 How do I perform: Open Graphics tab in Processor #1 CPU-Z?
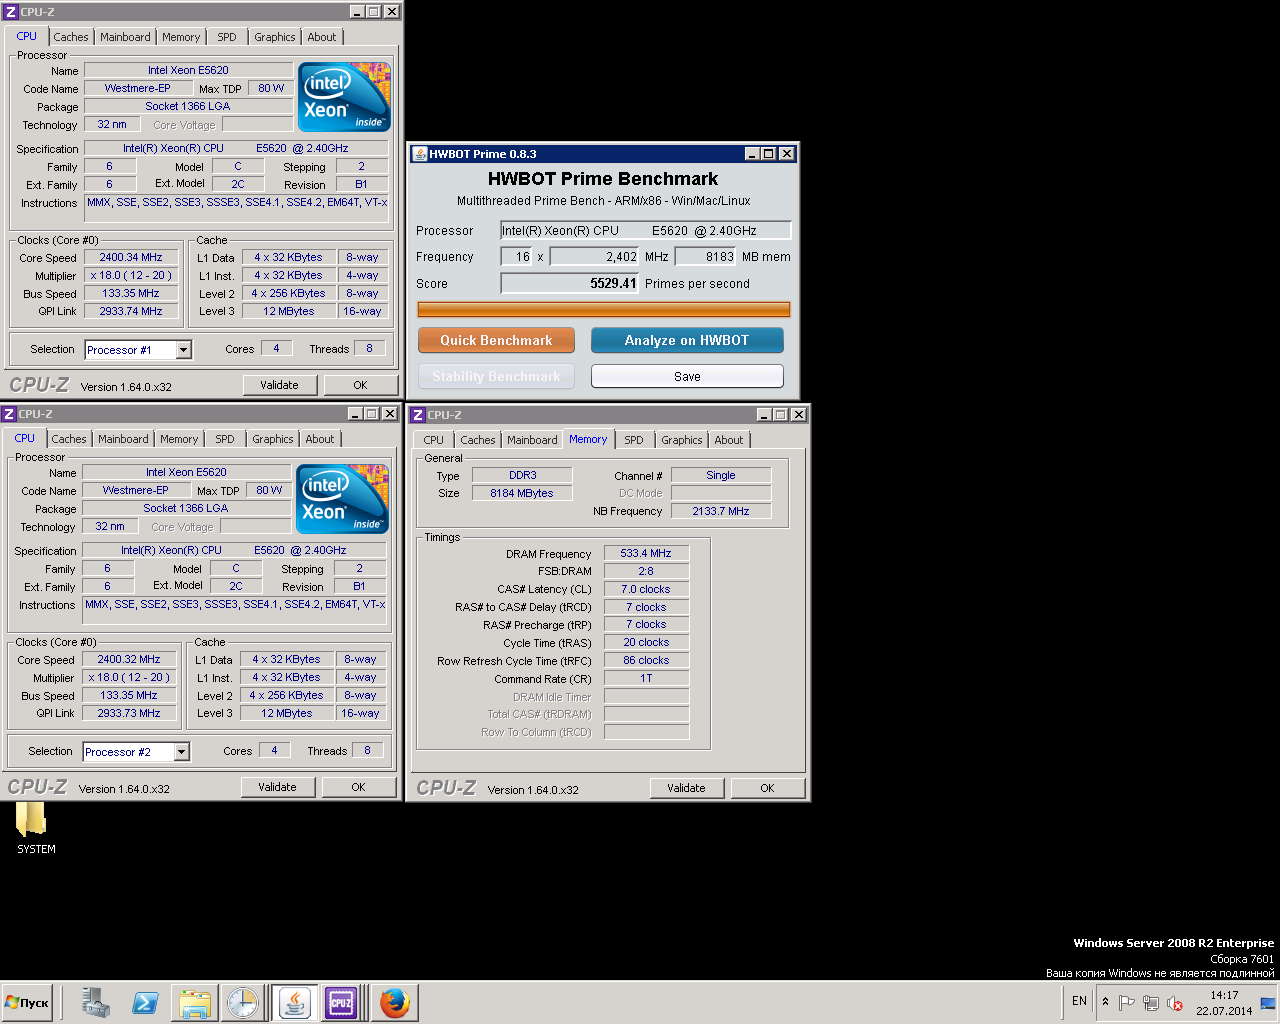point(275,37)
